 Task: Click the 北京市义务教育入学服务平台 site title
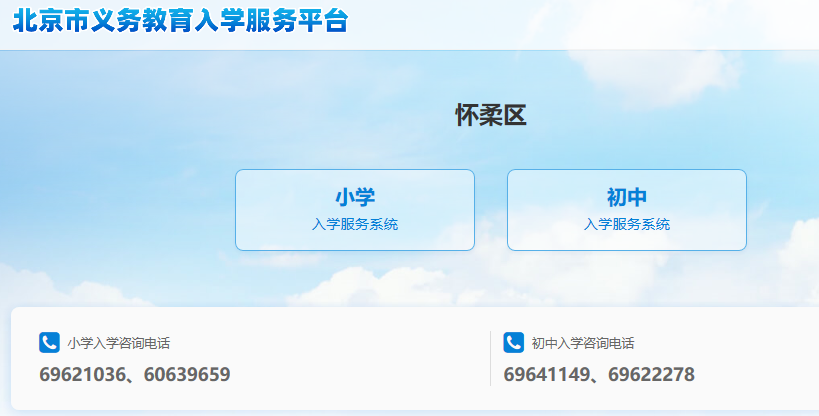click(180, 21)
